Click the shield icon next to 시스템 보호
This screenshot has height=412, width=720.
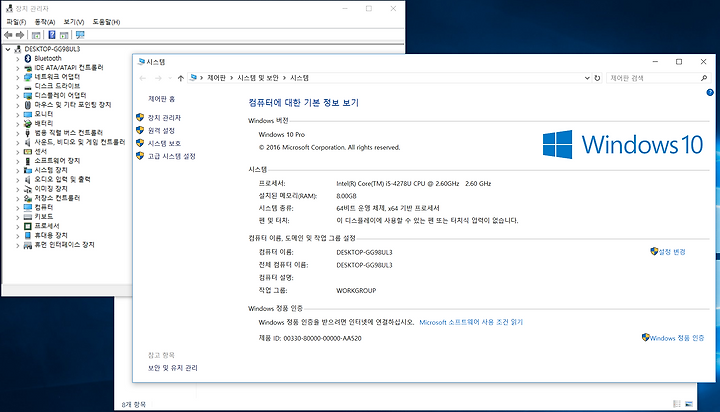coord(140,143)
